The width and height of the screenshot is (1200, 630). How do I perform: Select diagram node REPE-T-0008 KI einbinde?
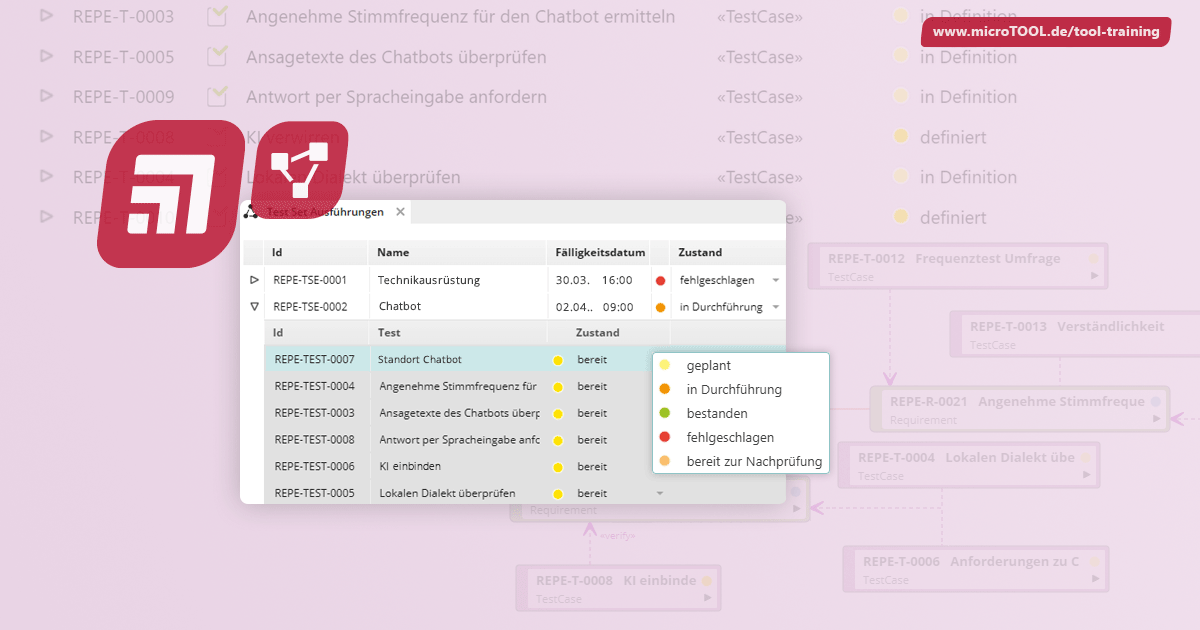click(619, 588)
